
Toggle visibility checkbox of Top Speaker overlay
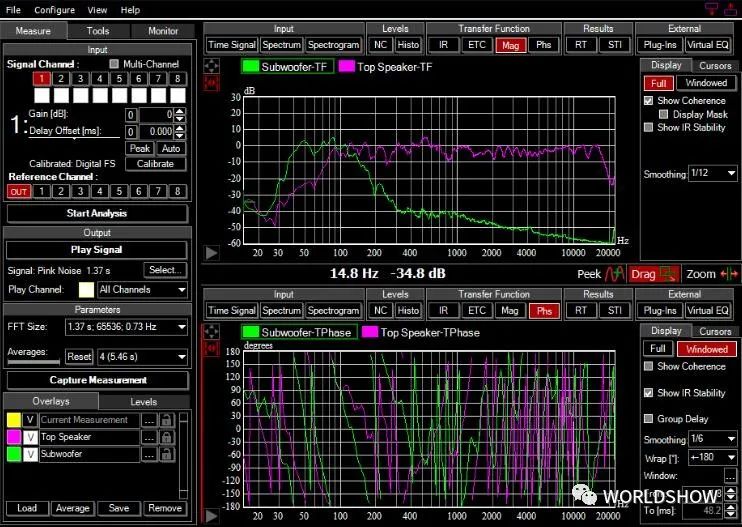click(x=30, y=437)
